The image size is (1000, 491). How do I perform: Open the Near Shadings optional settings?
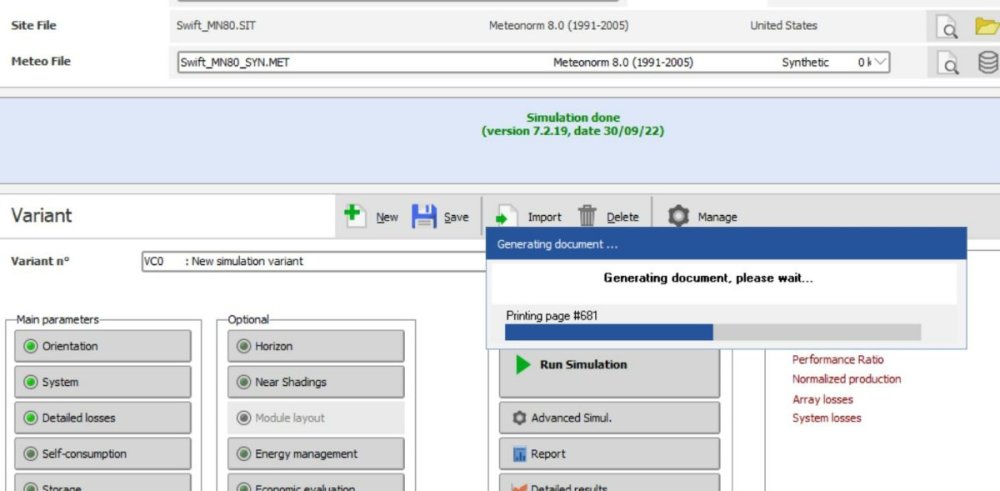[x=316, y=382]
